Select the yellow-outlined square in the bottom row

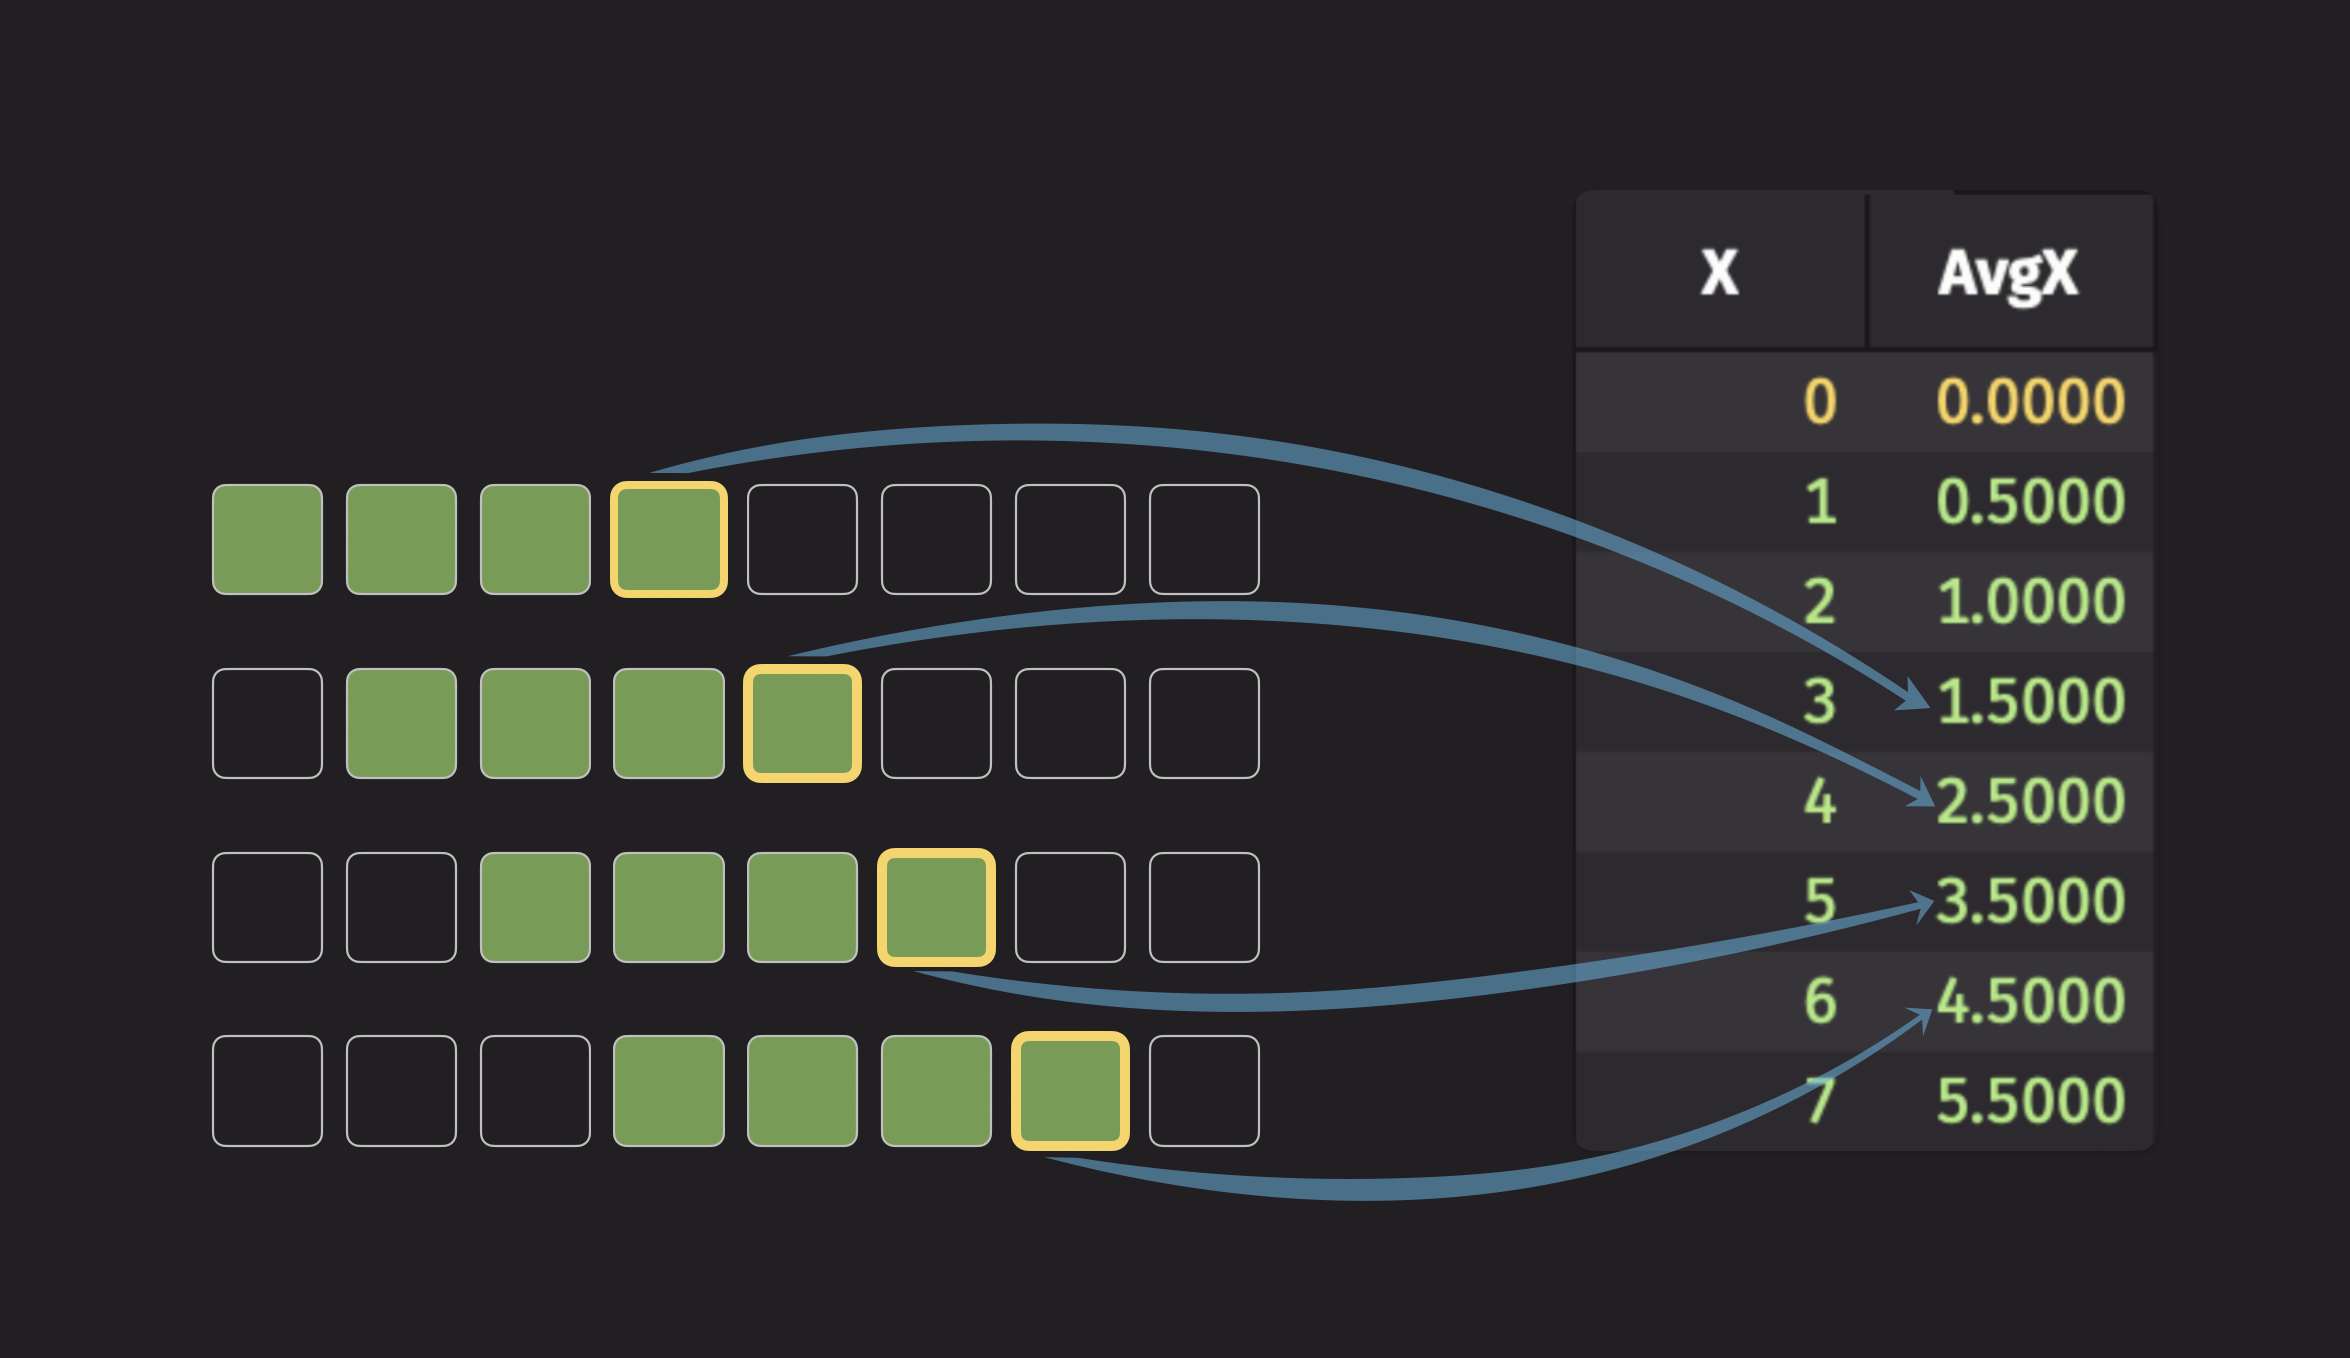tap(1070, 1091)
